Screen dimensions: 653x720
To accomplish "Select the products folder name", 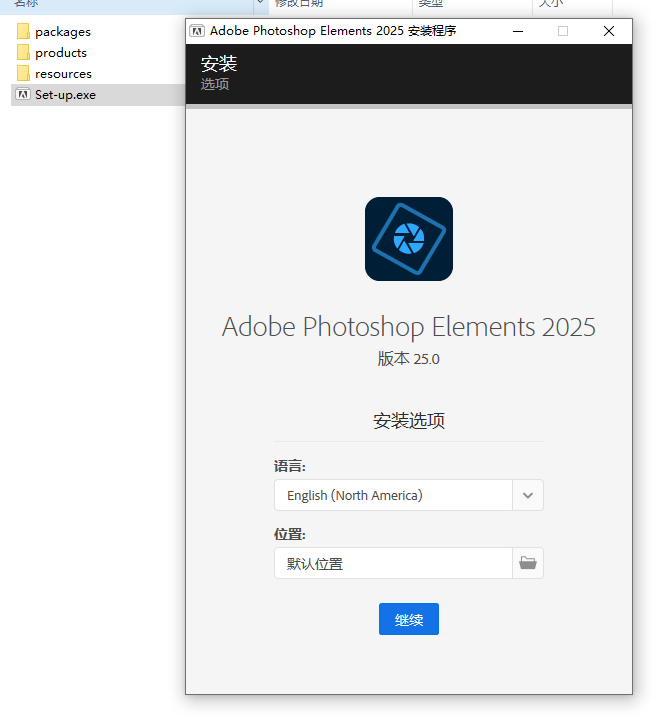I will click(x=61, y=53).
